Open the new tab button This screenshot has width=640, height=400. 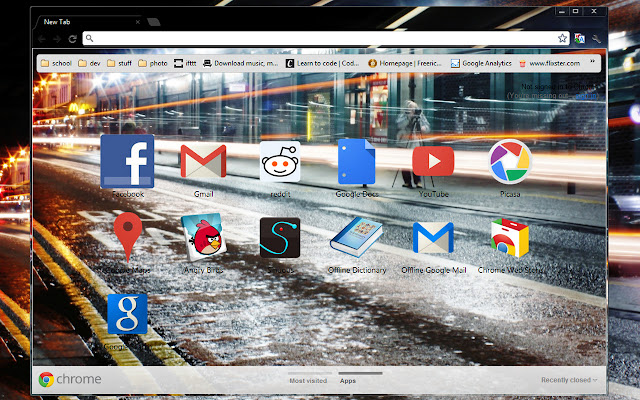pos(153,22)
